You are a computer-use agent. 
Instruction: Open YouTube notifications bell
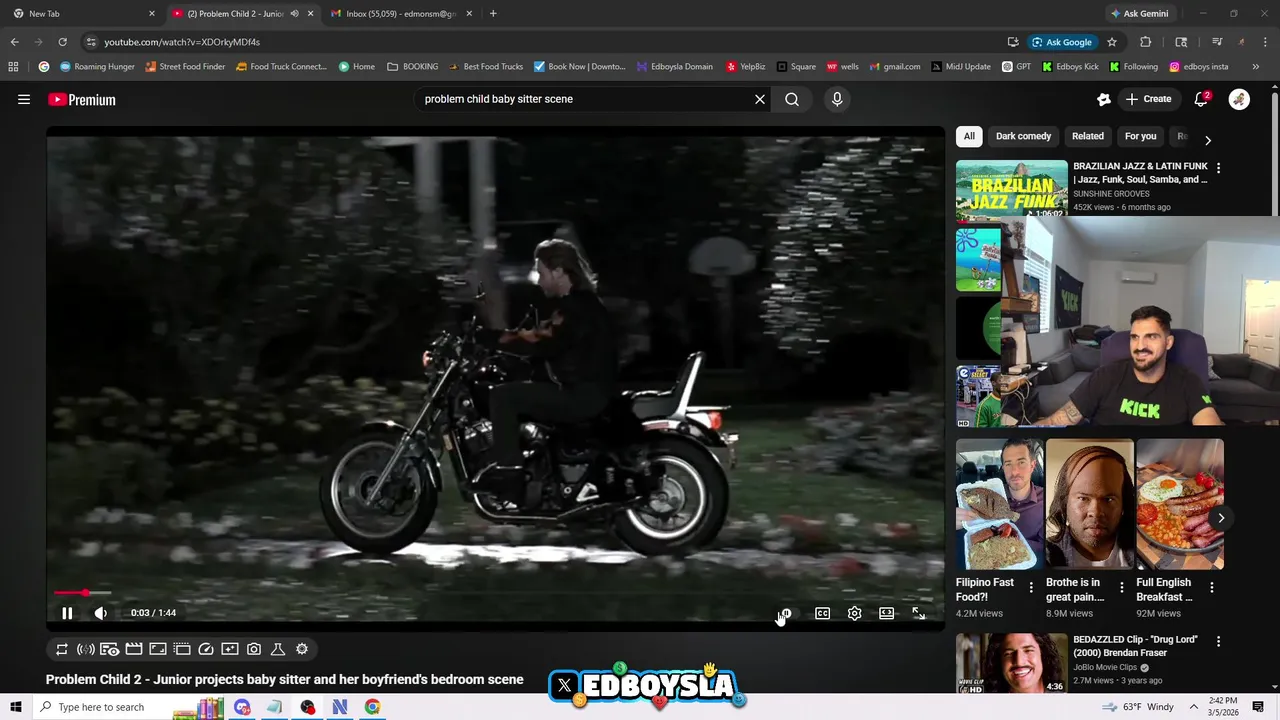[x=1201, y=99]
